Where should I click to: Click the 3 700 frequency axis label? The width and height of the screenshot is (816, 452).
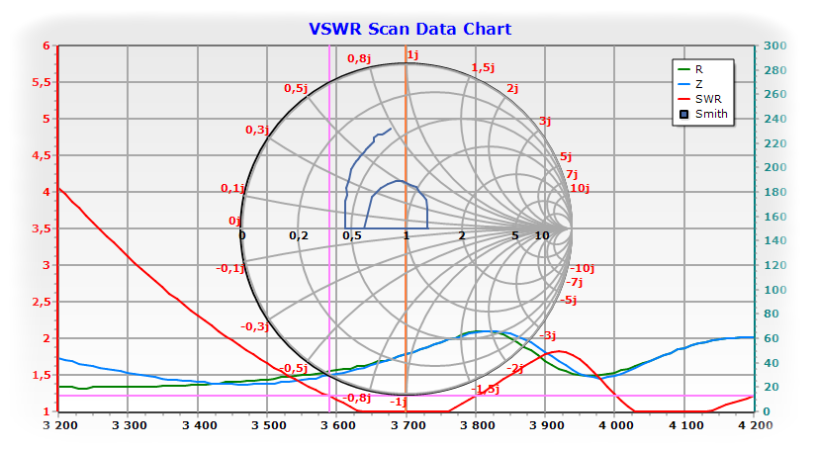[406, 425]
